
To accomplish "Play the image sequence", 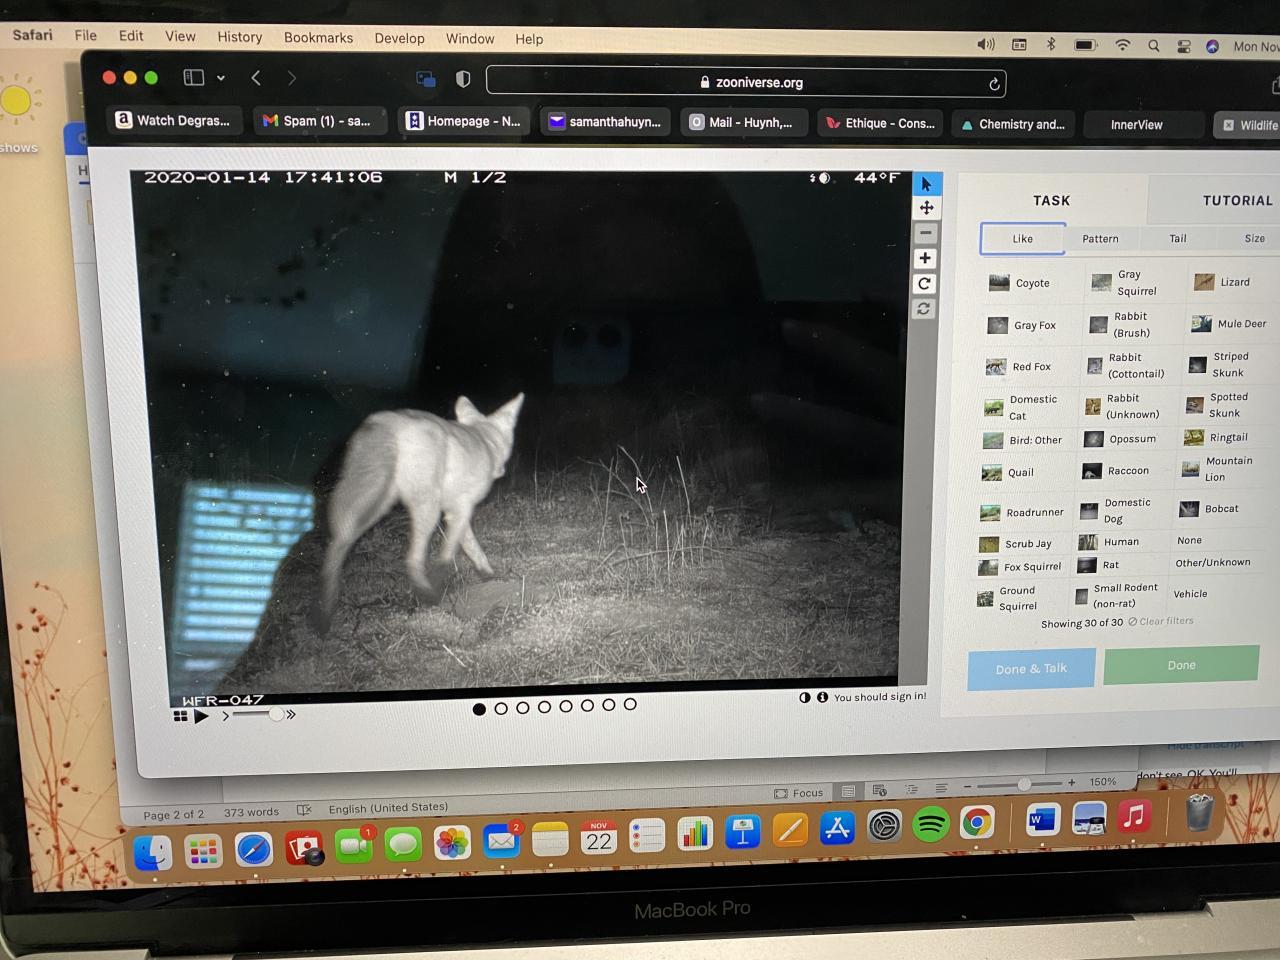I will coord(202,716).
